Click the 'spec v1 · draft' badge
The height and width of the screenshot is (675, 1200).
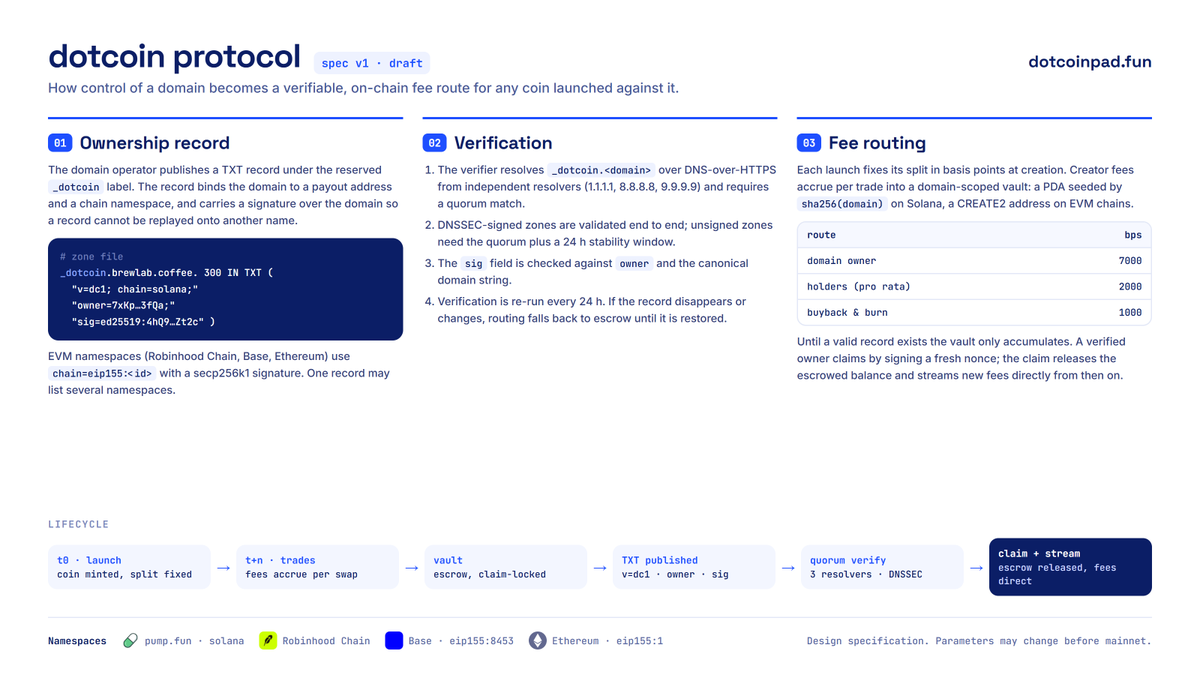tap(372, 63)
